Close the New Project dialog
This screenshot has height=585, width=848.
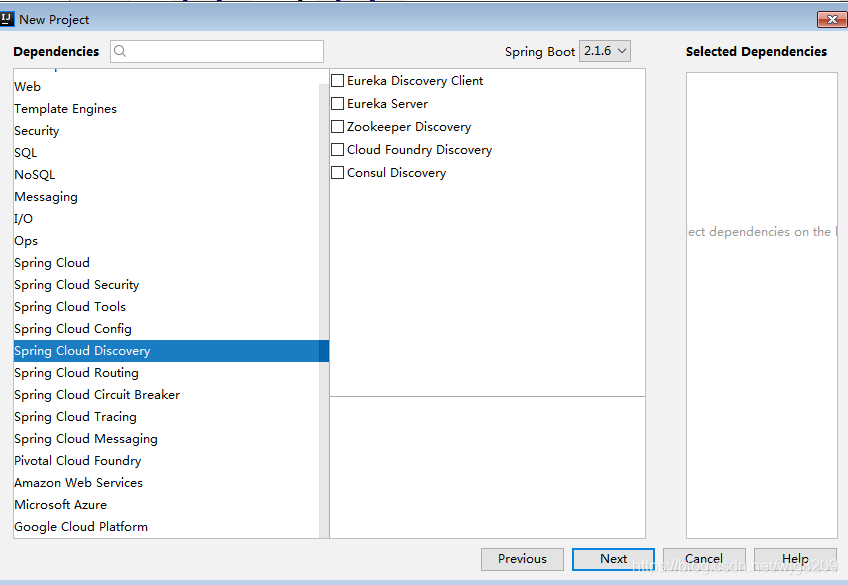click(x=832, y=20)
